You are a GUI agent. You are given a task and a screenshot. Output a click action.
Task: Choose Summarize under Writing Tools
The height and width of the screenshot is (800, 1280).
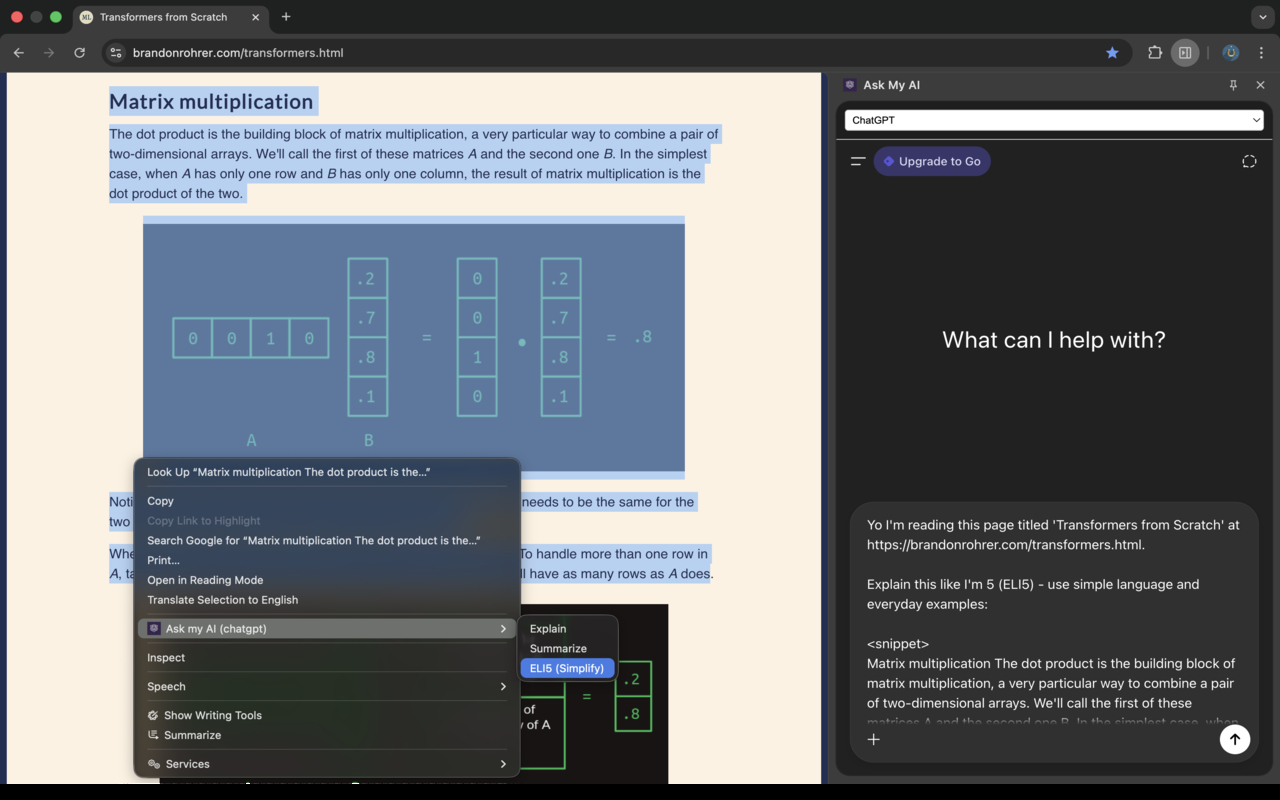pyautogui.click(x=327, y=735)
